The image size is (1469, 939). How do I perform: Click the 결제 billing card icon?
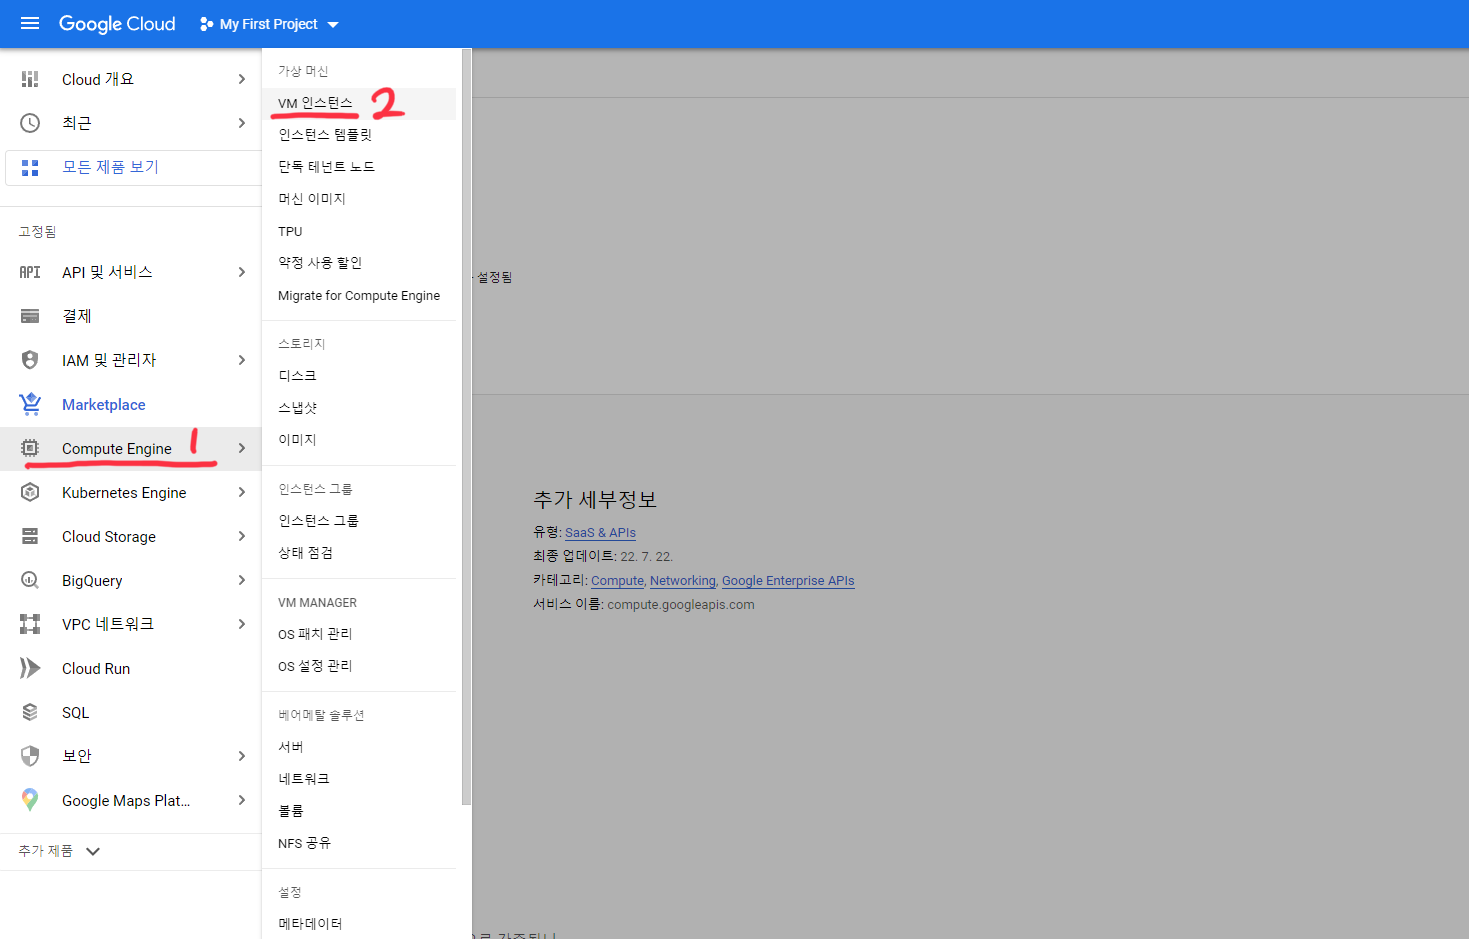(30, 316)
